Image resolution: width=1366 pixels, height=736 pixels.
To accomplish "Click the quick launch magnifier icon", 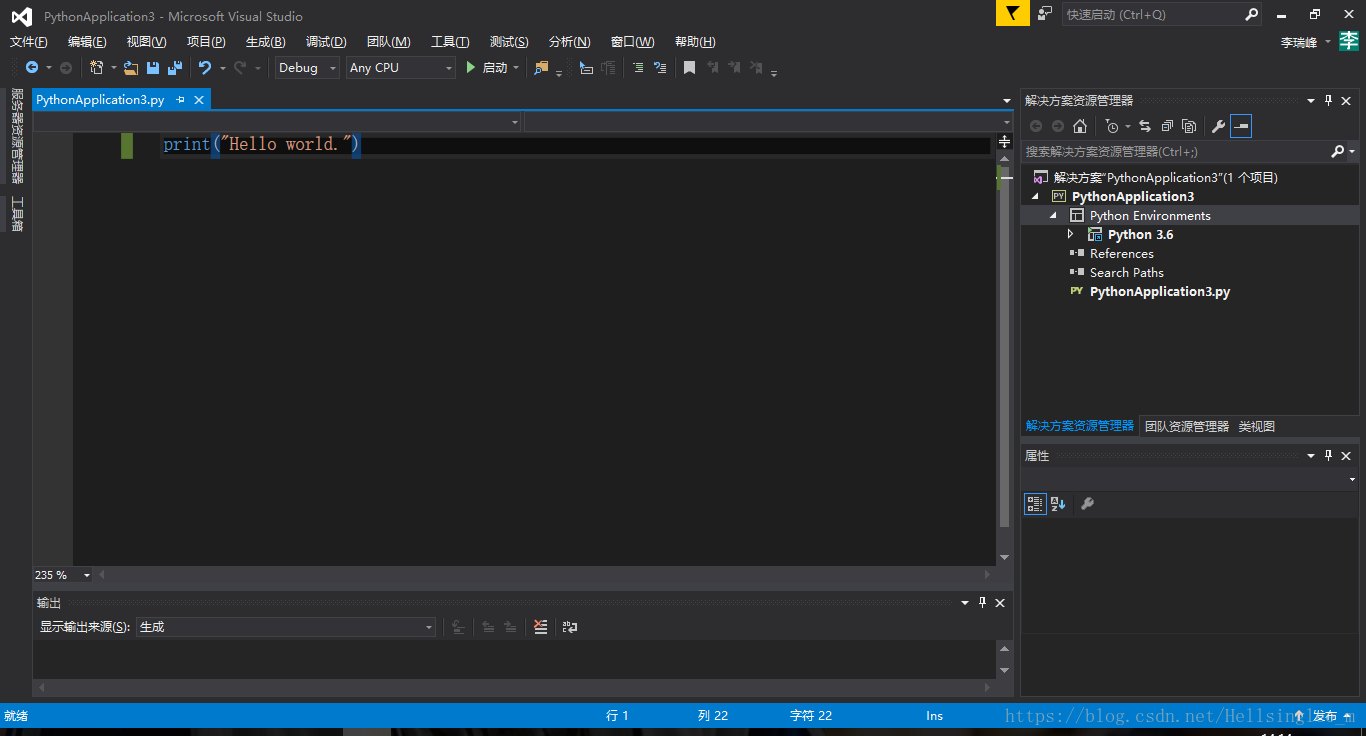I will (1251, 14).
